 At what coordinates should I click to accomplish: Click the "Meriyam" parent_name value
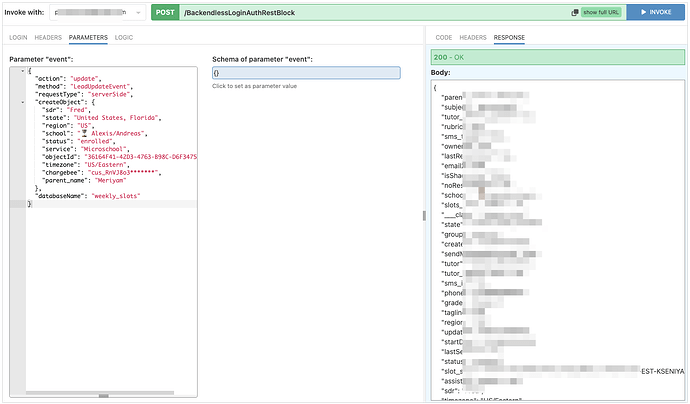[110, 180]
